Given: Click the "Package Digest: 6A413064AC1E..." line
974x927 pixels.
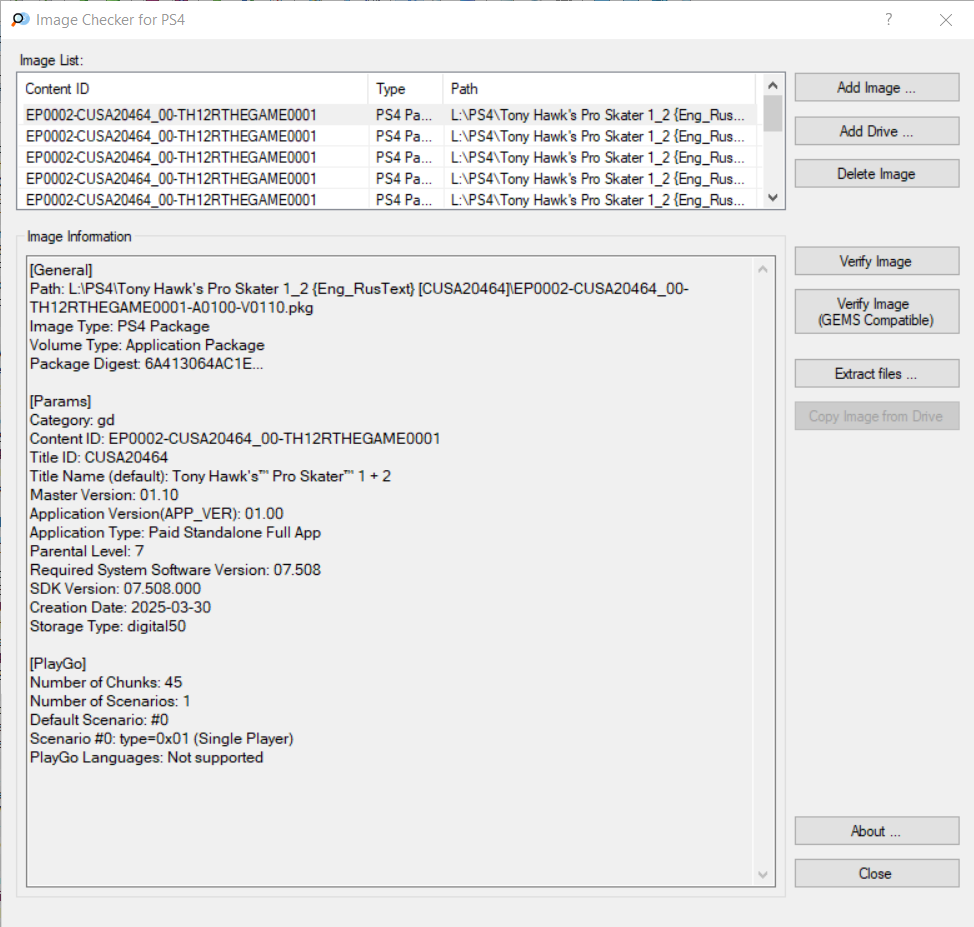Looking at the screenshot, I should (x=147, y=363).
